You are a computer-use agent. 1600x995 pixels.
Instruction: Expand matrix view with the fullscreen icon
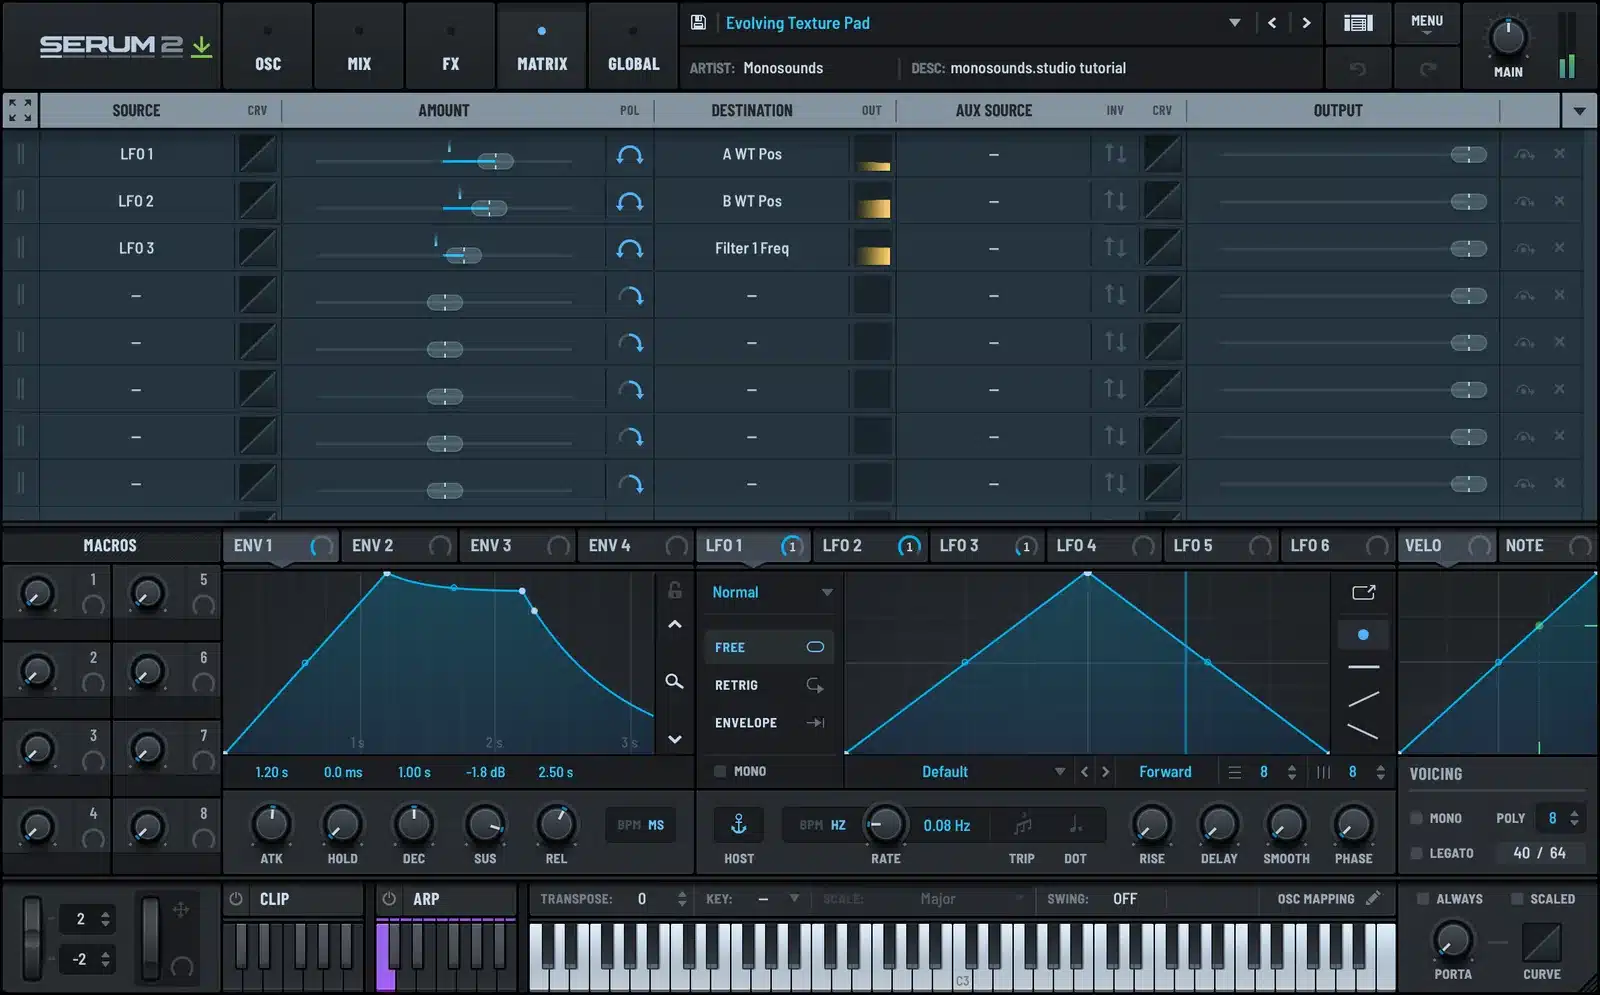pos(20,110)
